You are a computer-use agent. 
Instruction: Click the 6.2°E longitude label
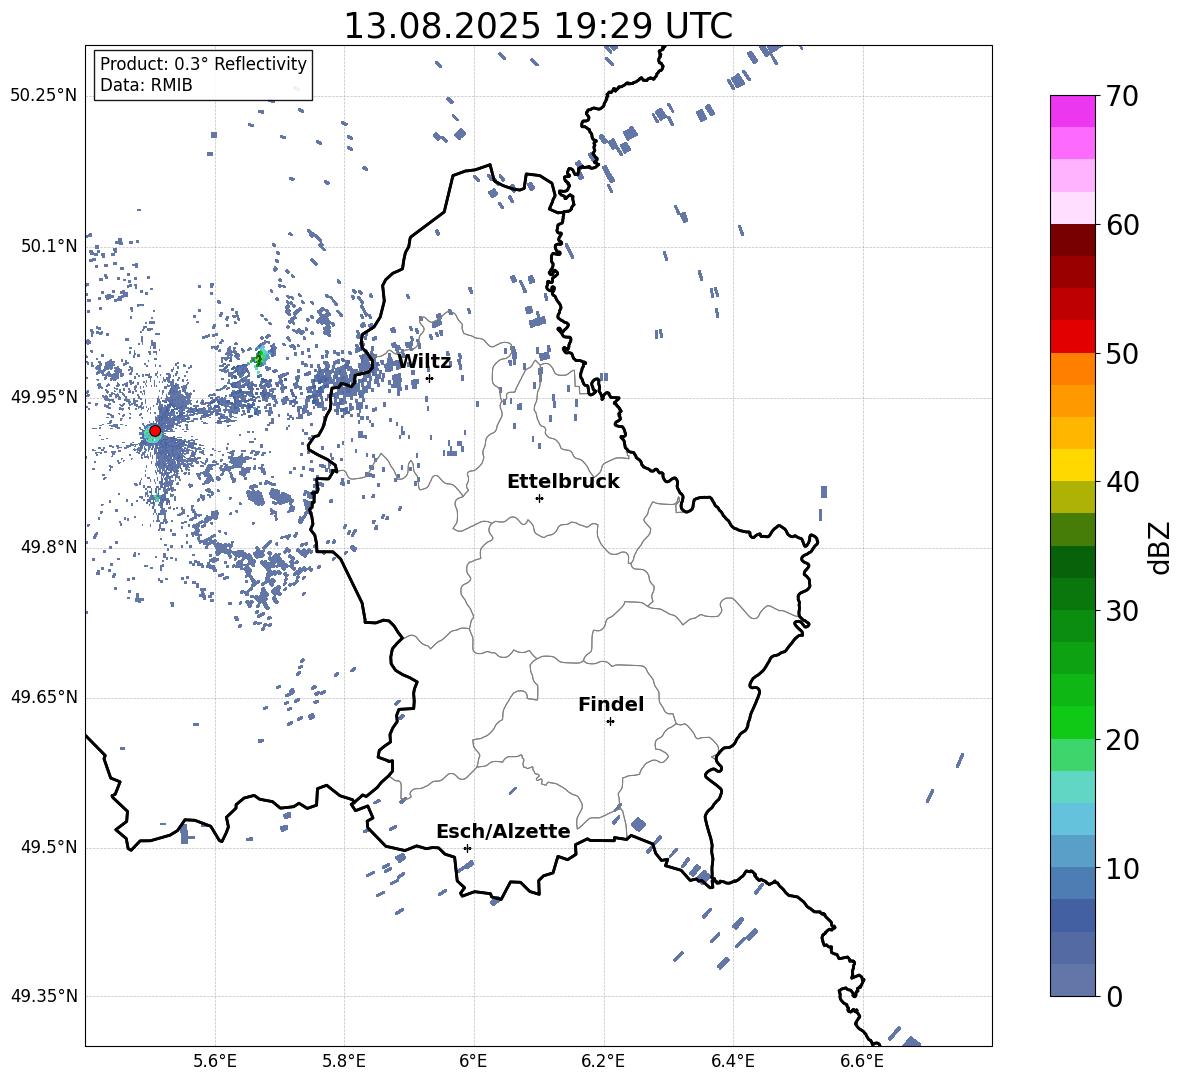tap(603, 1061)
